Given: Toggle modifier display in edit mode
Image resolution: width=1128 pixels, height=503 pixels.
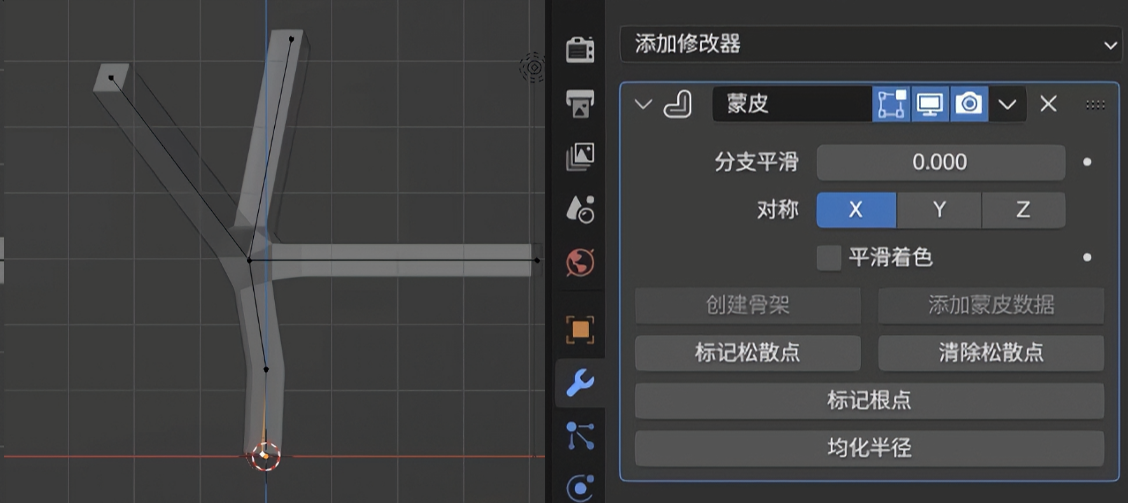Looking at the screenshot, I should (891, 104).
